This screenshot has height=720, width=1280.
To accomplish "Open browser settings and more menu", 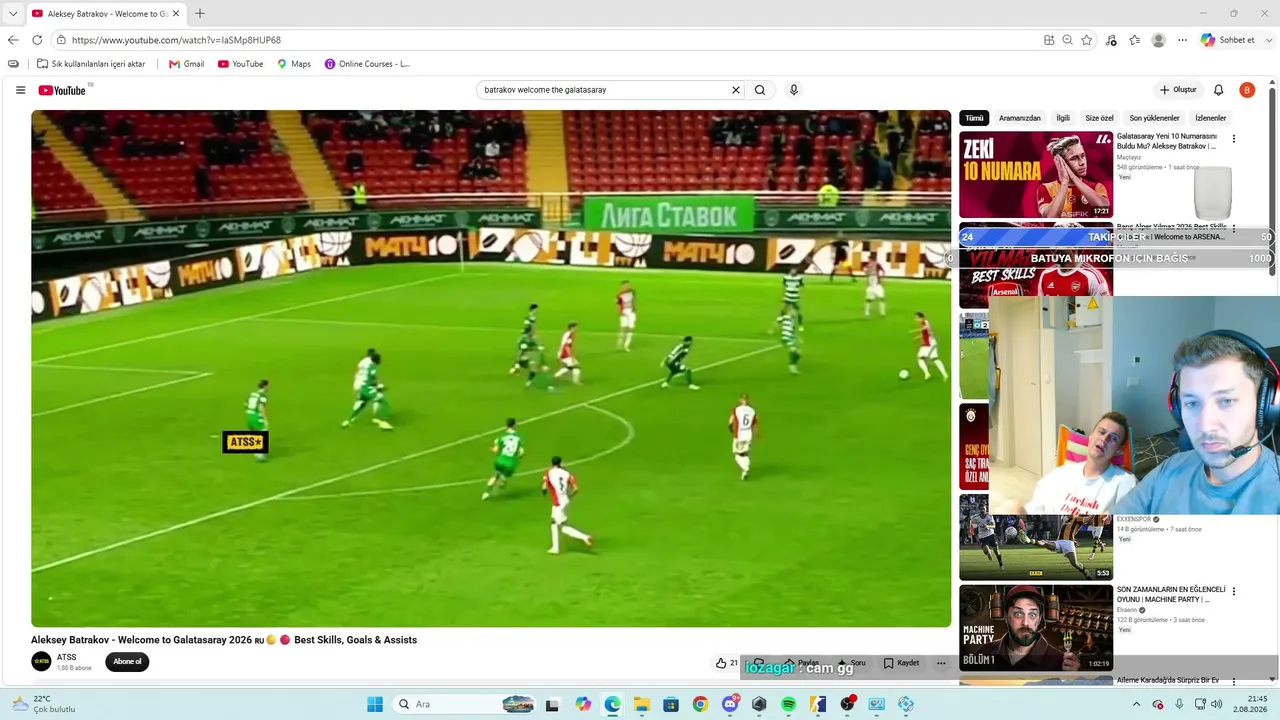I will click(1182, 40).
